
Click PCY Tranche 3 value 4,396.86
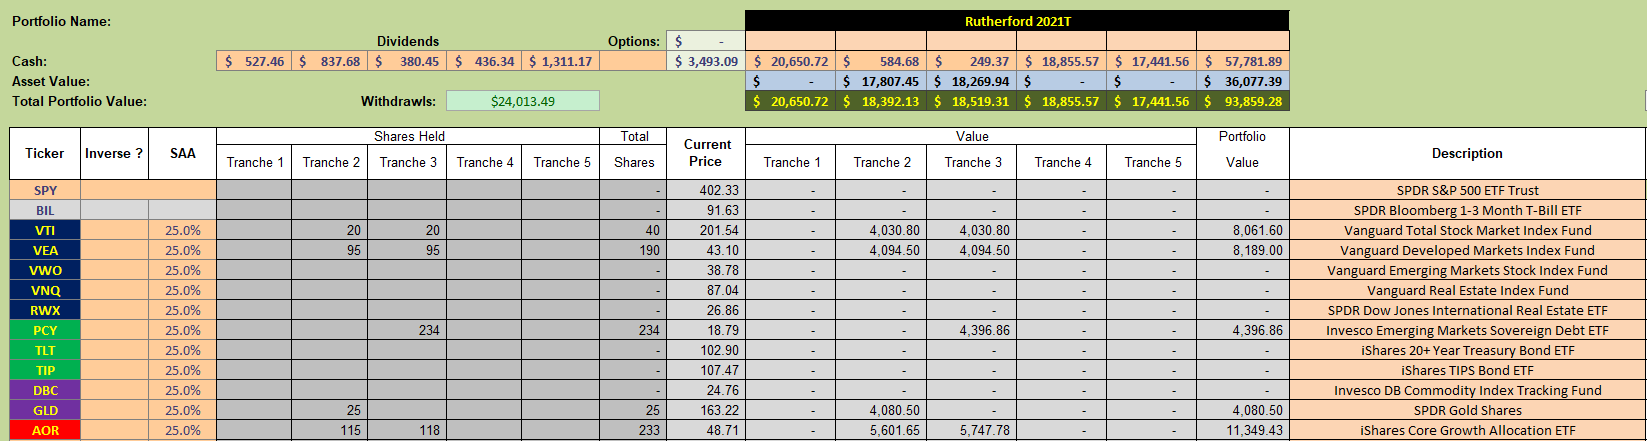pos(971,330)
